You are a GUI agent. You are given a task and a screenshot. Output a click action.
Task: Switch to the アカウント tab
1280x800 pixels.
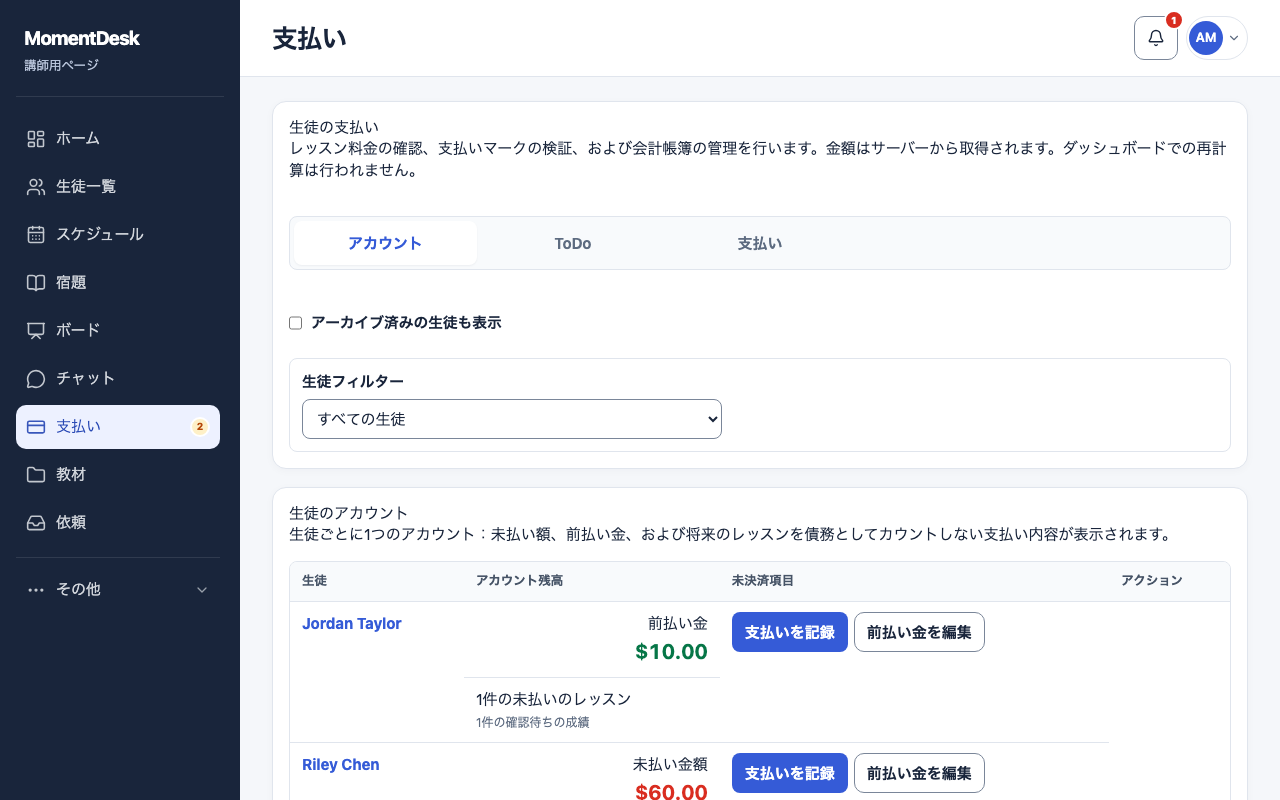(x=385, y=243)
